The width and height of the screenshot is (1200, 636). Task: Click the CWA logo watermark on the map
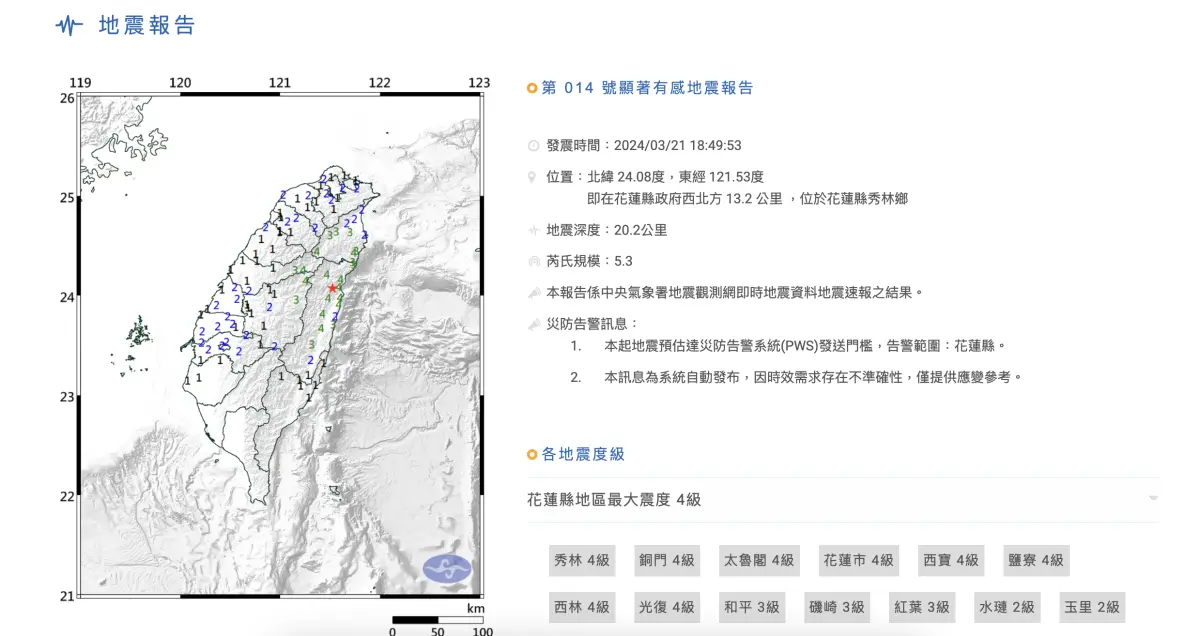tap(449, 565)
